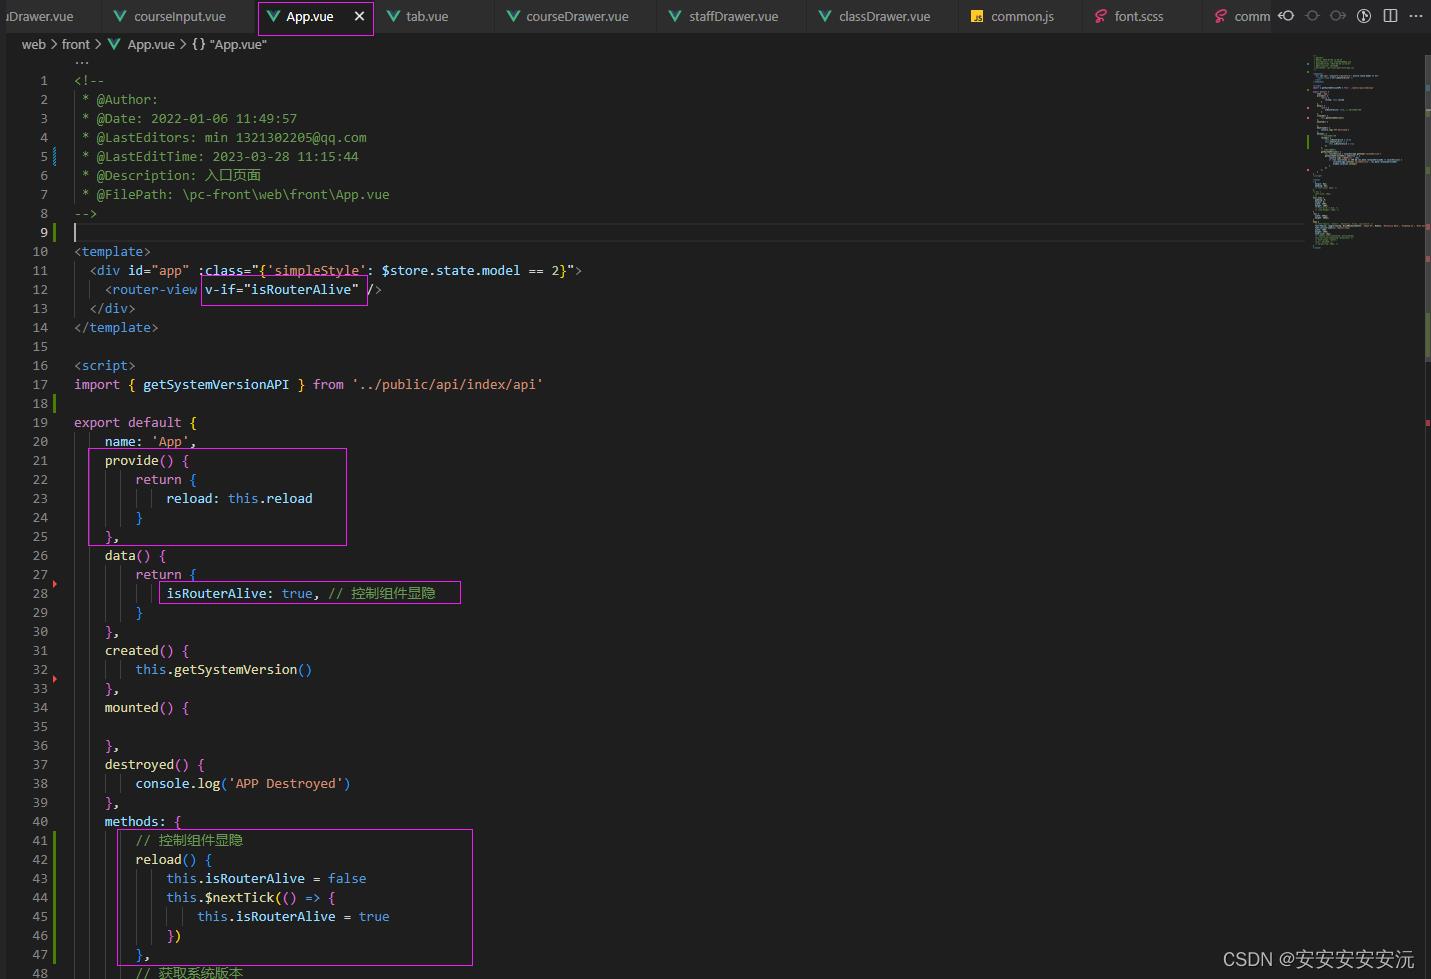The width and height of the screenshot is (1431, 979).
Task: Click 'id="app"' attribute in template
Action: tap(158, 270)
